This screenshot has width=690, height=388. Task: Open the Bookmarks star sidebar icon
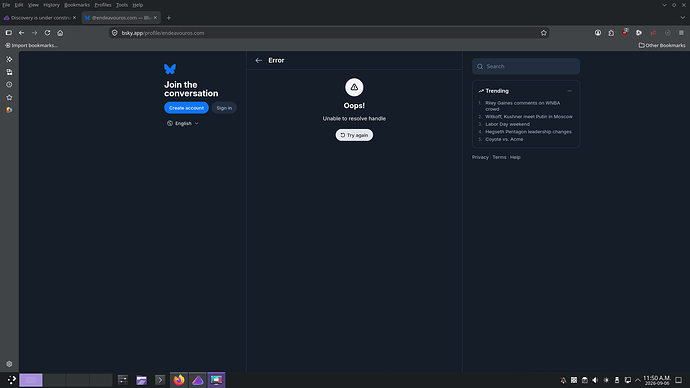9,97
